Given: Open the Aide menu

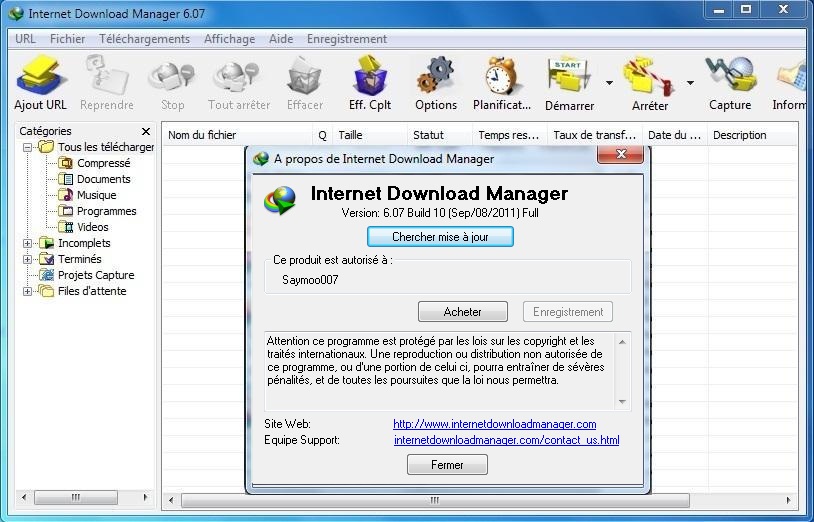Looking at the screenshot, I should coord(281,39).
